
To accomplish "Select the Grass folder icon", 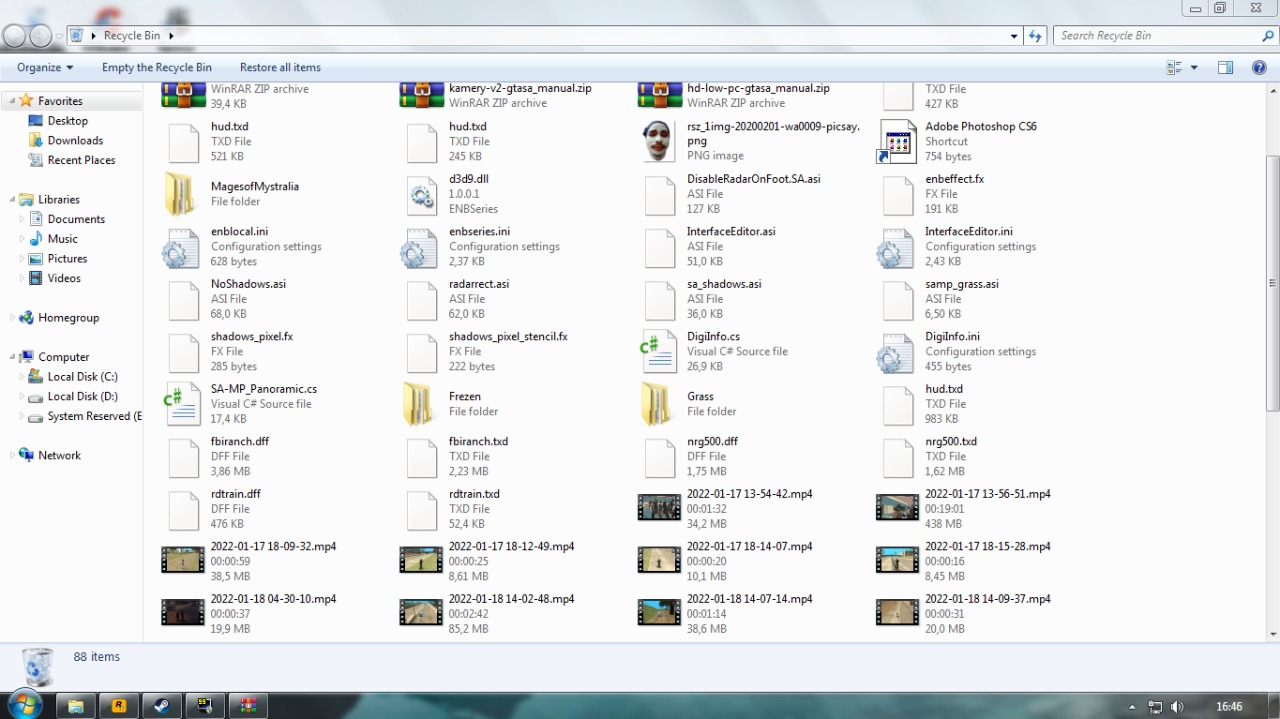I will 657,404.
